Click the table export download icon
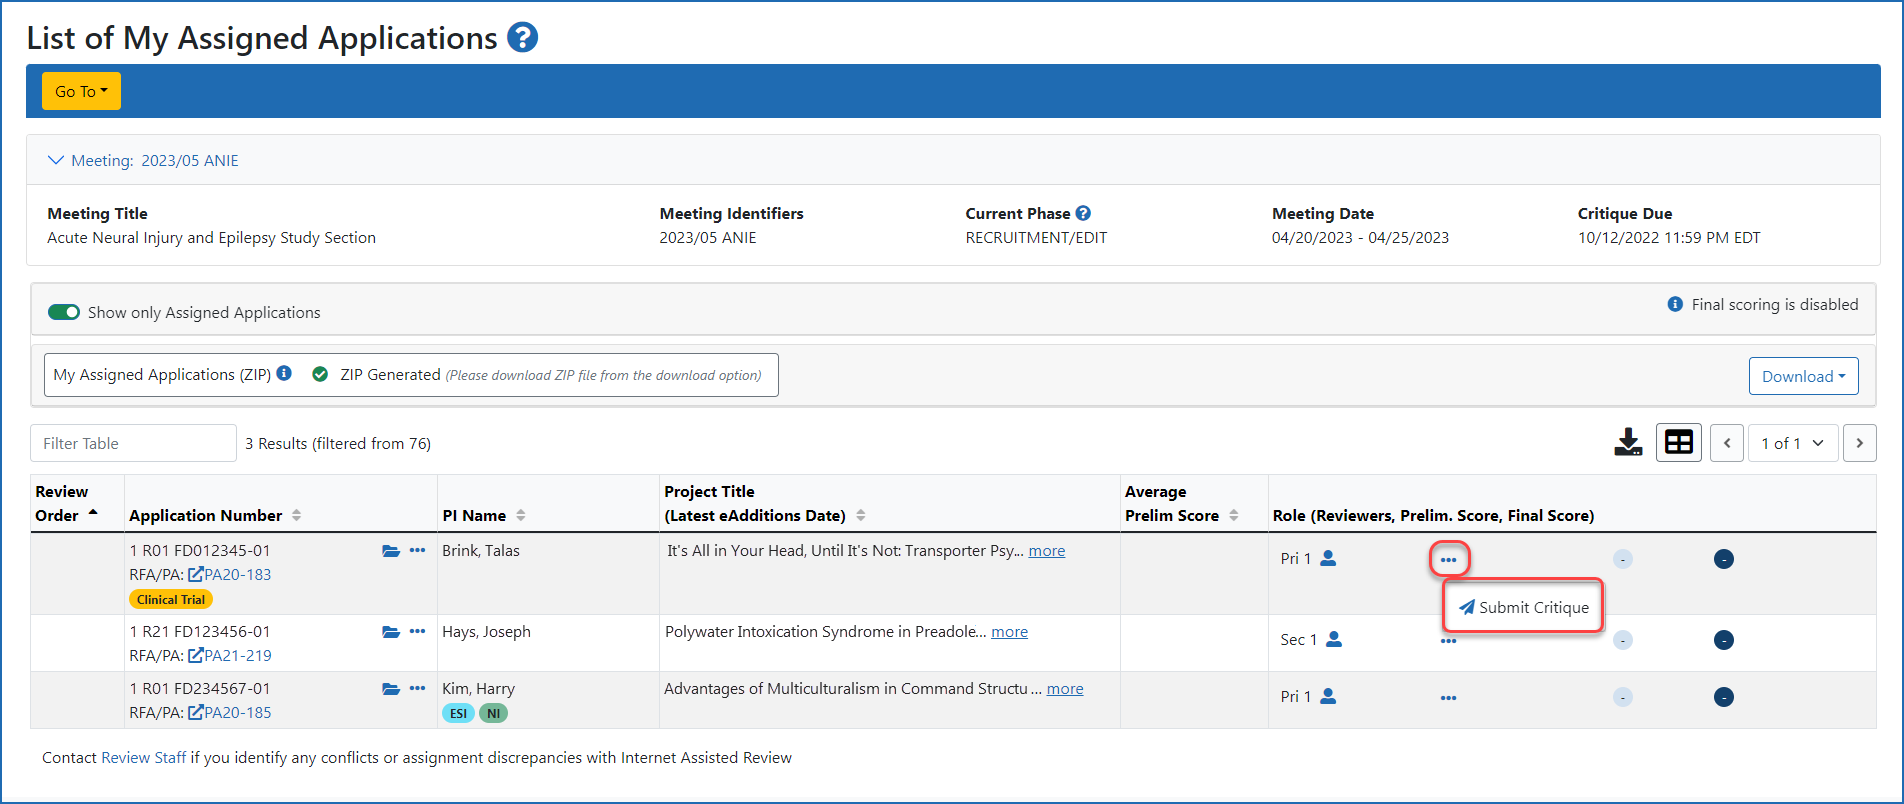The image size is (1904, 804). coord(1628,442)
